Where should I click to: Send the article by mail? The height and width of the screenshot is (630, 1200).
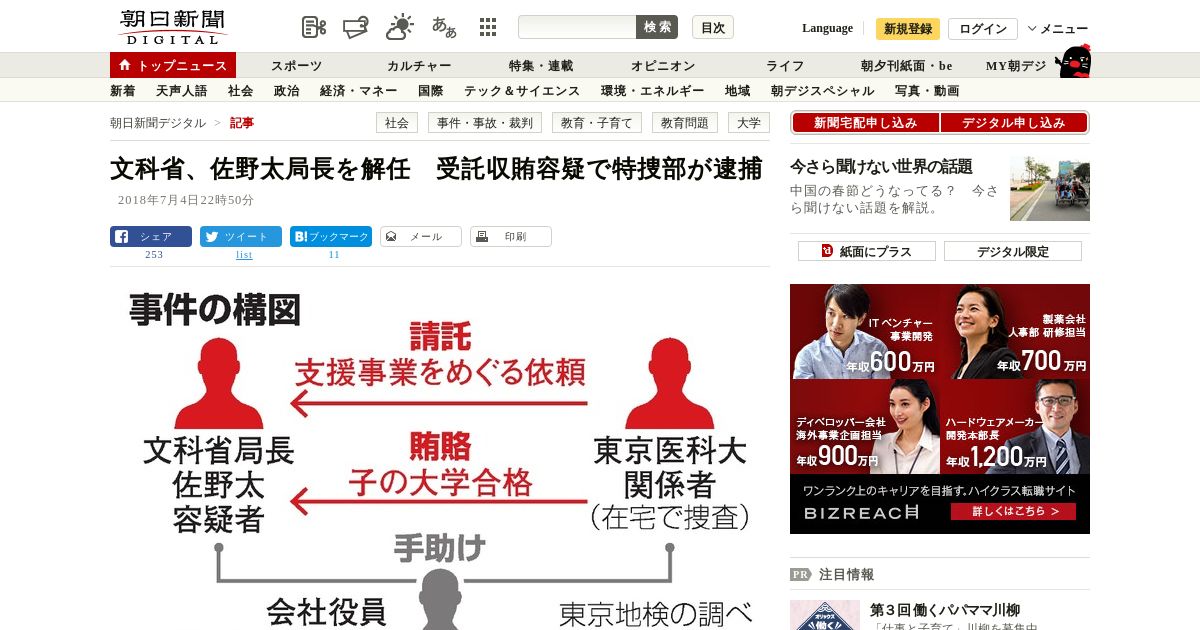tap(421, 237)
